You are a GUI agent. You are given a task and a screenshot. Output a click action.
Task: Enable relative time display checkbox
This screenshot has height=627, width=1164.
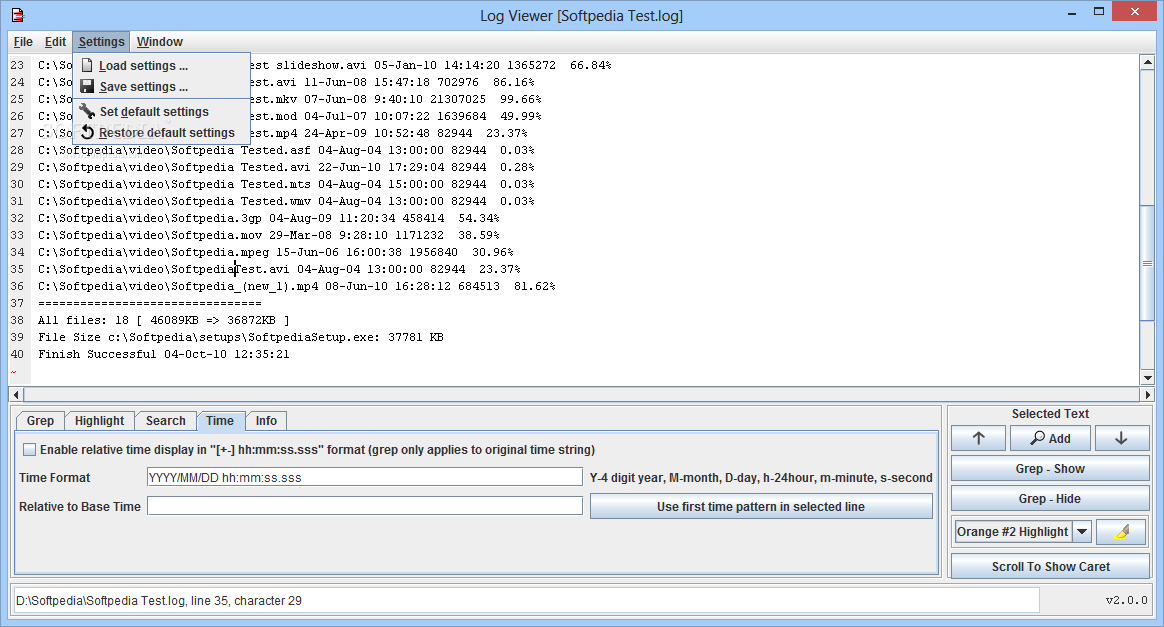[30, 450]
